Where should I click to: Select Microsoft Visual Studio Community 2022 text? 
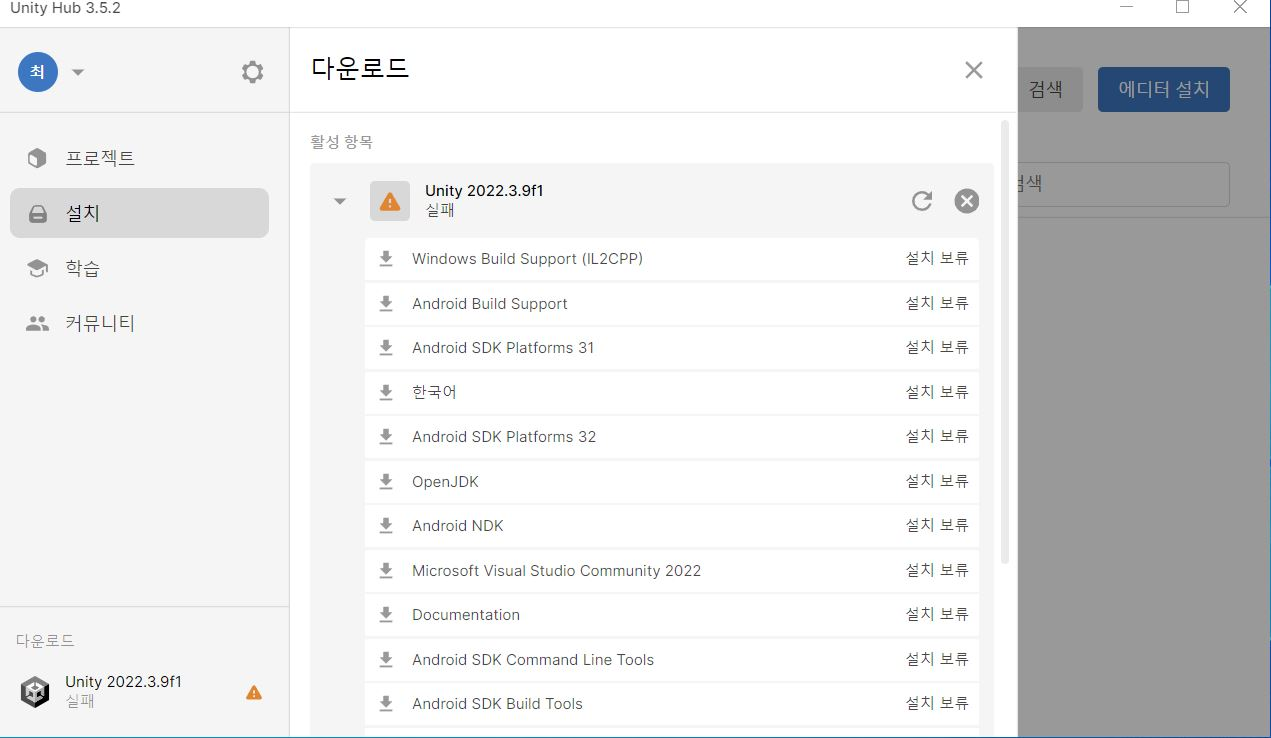click(556, 571)
